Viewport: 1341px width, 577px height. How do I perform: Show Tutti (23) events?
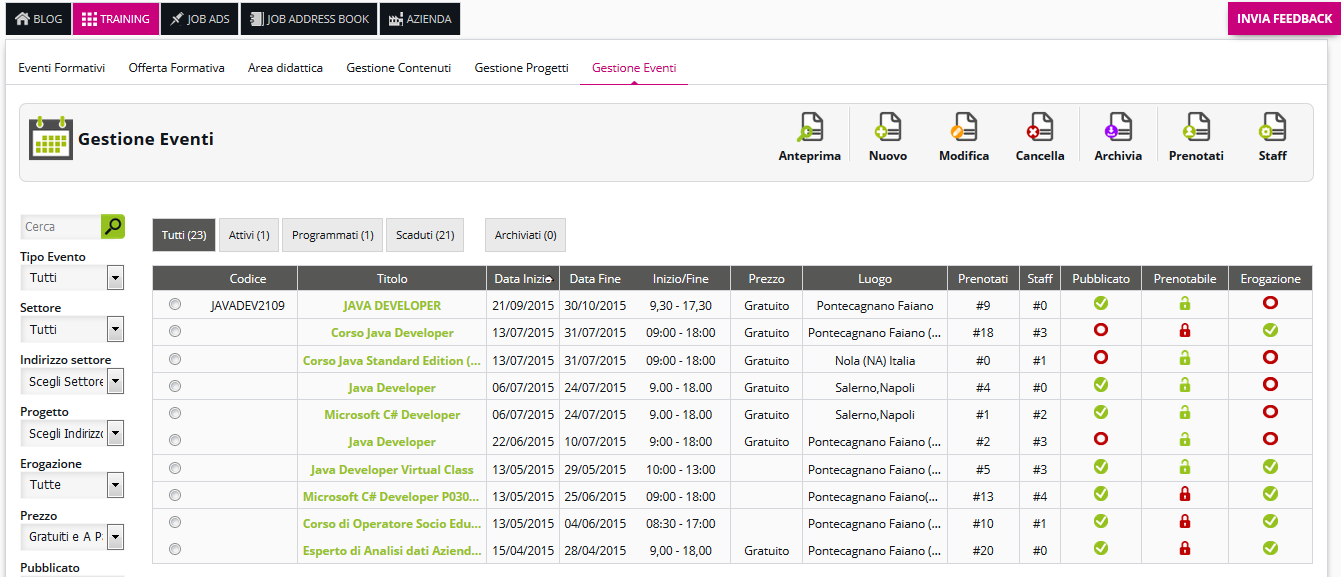coord(184,235)
